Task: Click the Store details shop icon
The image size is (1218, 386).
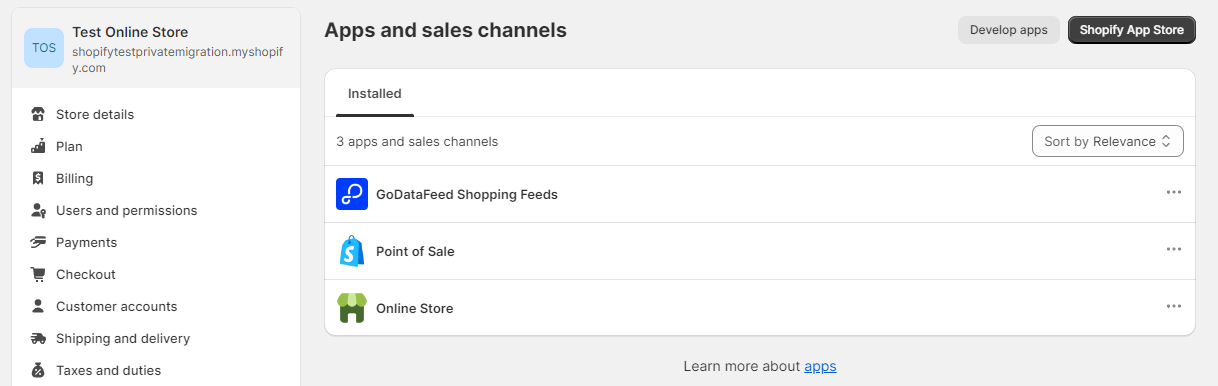Action: [39, 114]
